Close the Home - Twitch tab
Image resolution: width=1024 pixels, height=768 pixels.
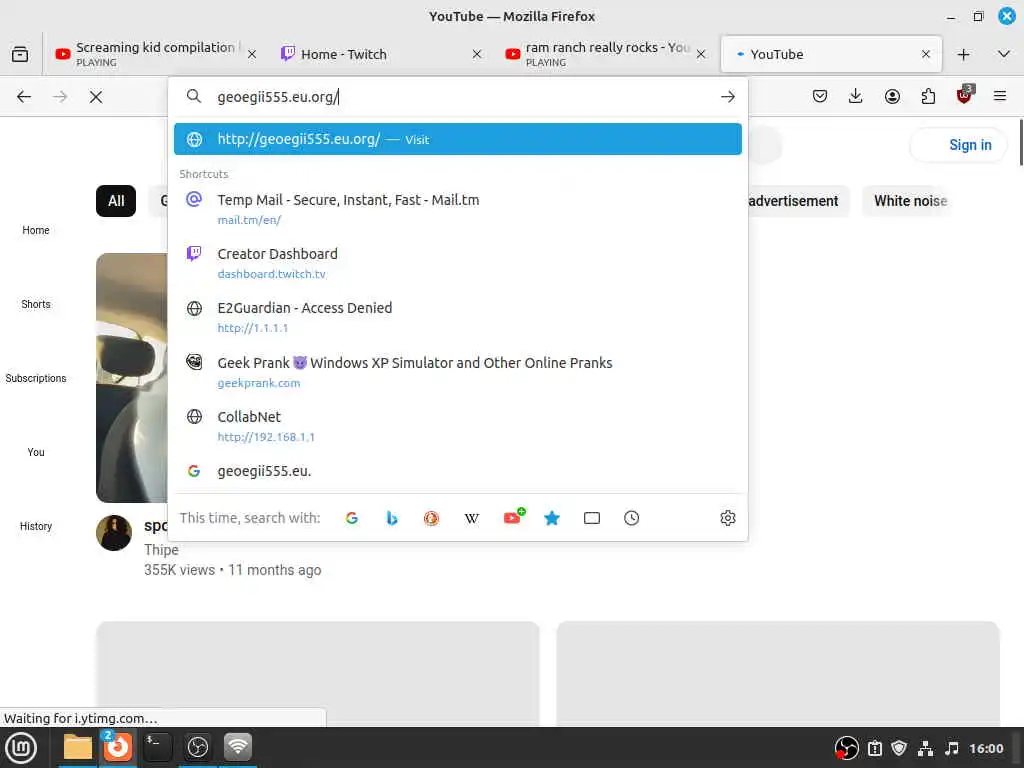(x=477, y=54)
